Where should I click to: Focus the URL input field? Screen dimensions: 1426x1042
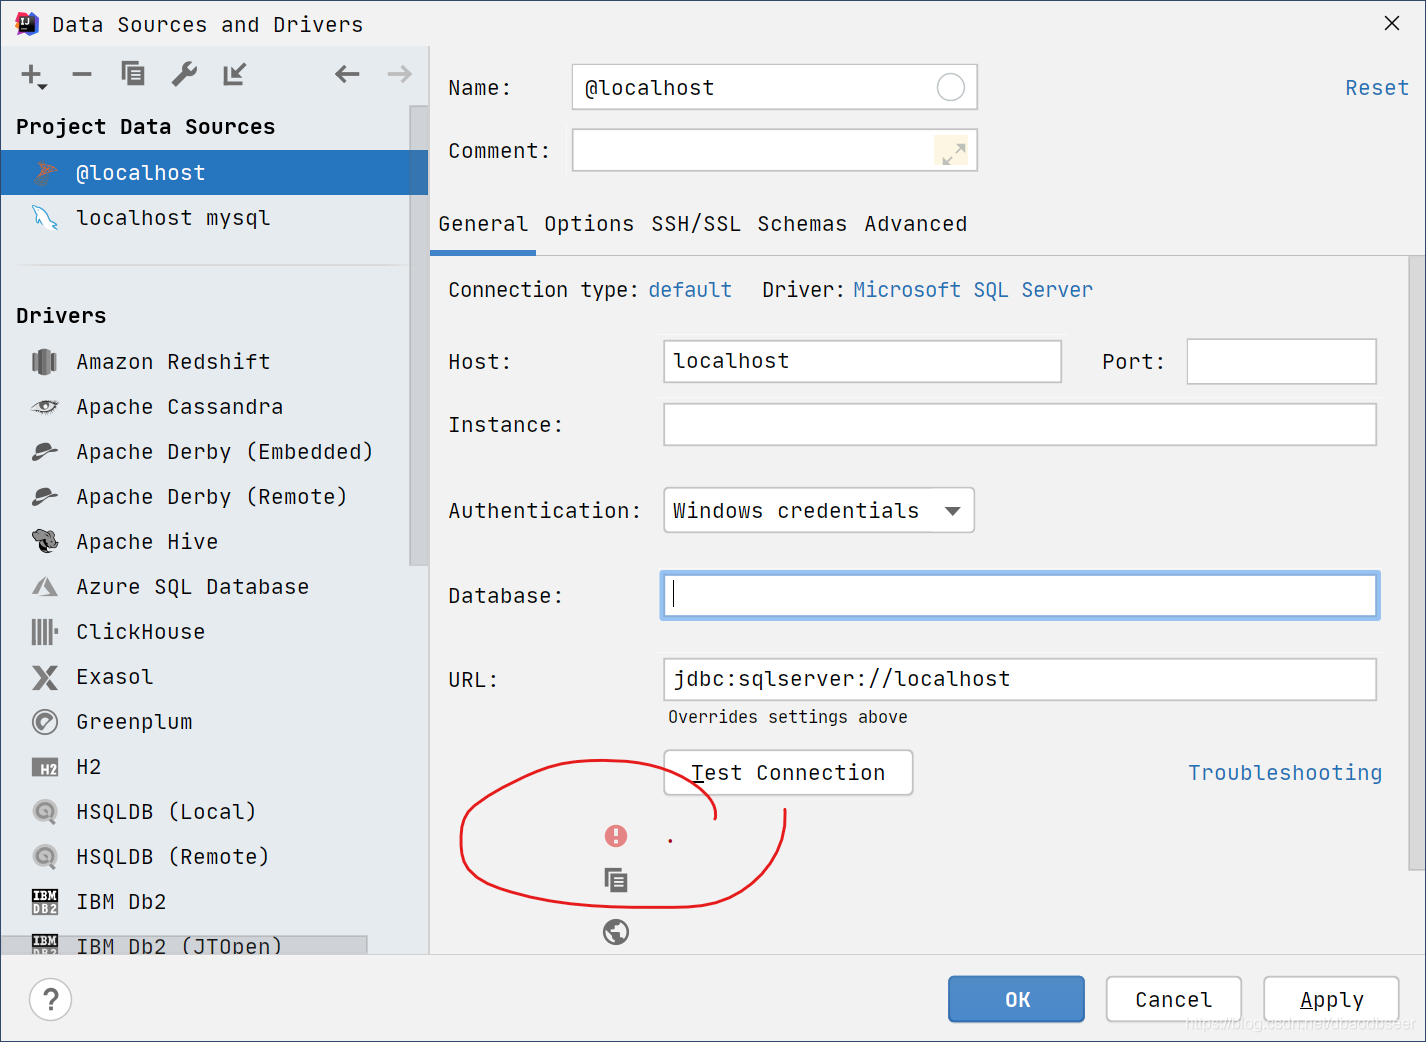tap(1020, 679)
